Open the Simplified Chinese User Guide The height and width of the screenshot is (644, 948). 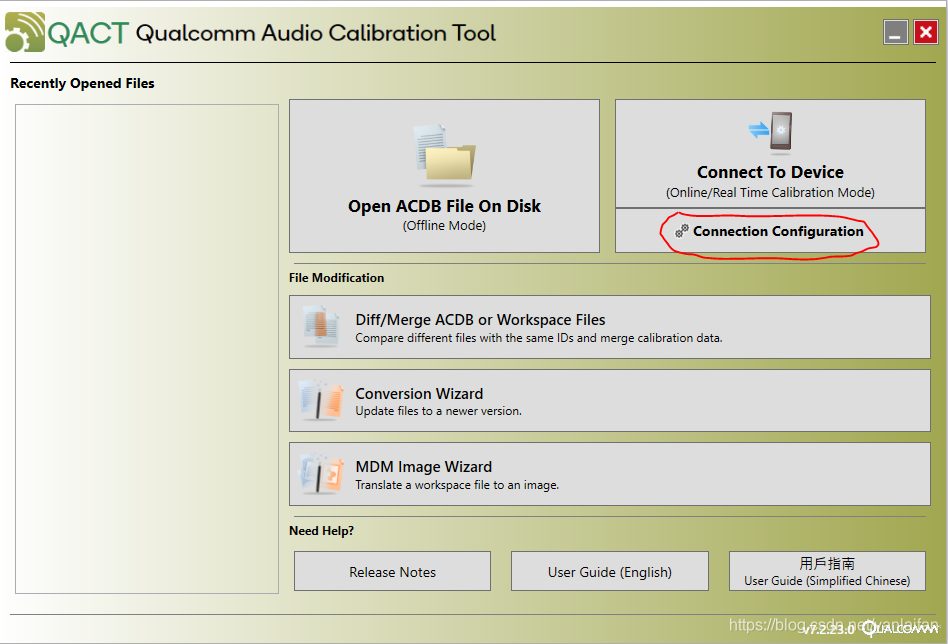click(x=827, y=571)
